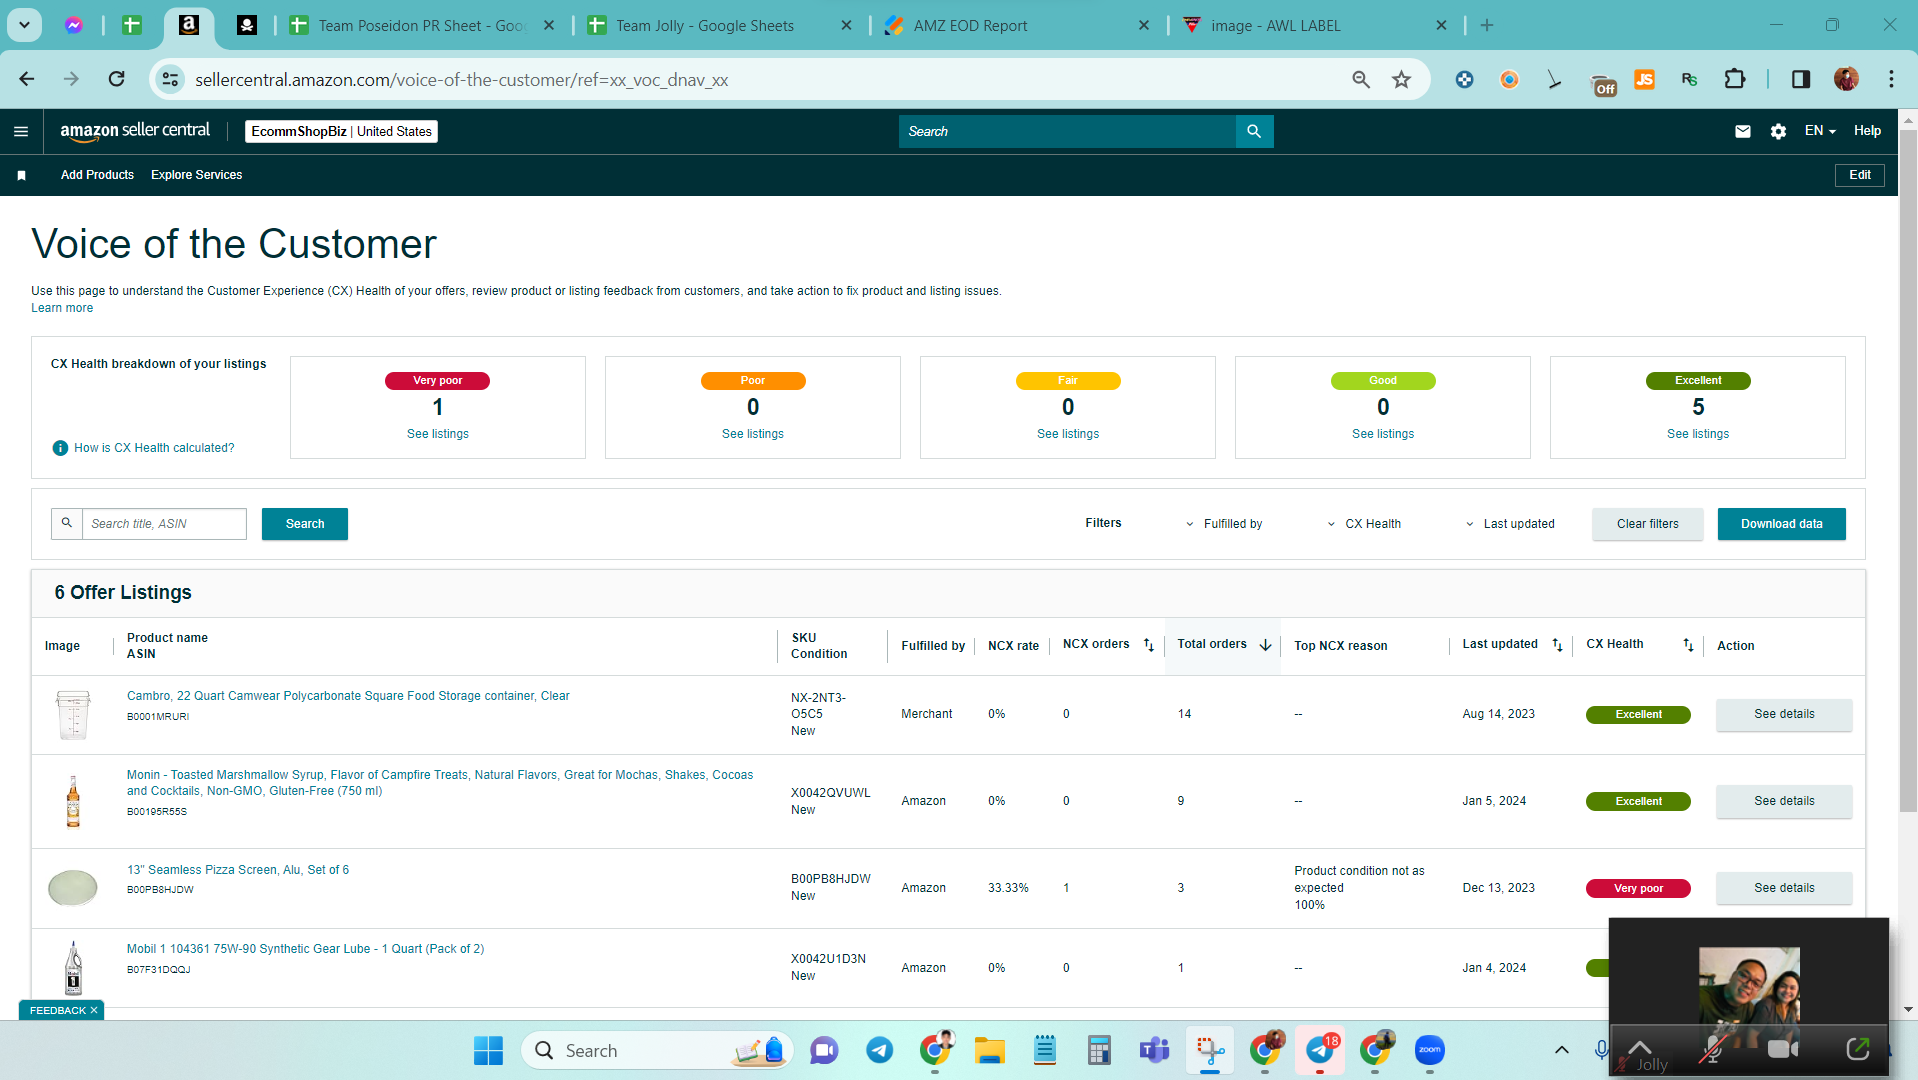
Task: Click the Edit button in the navigation bar
Action: pos(1860,175)
